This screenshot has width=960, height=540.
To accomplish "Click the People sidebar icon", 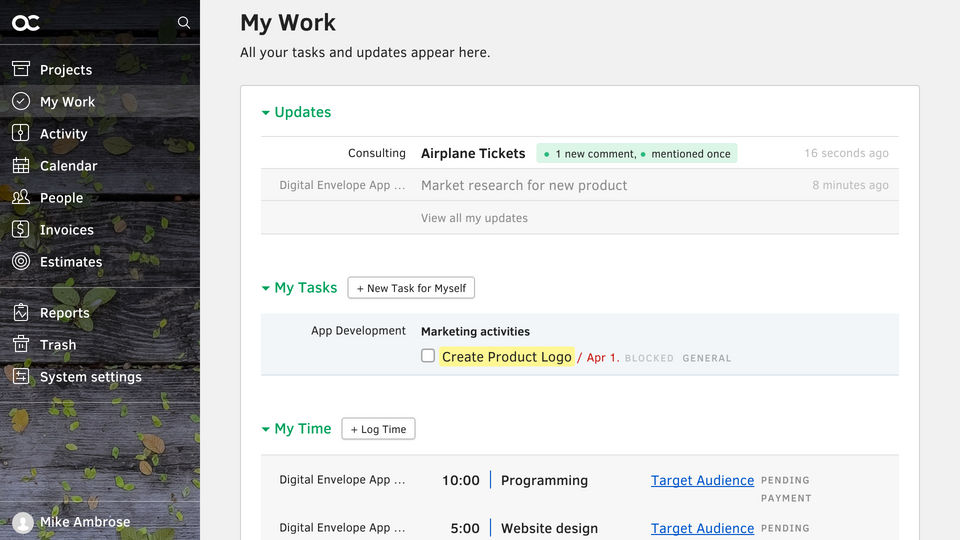I will click(21, 197).
